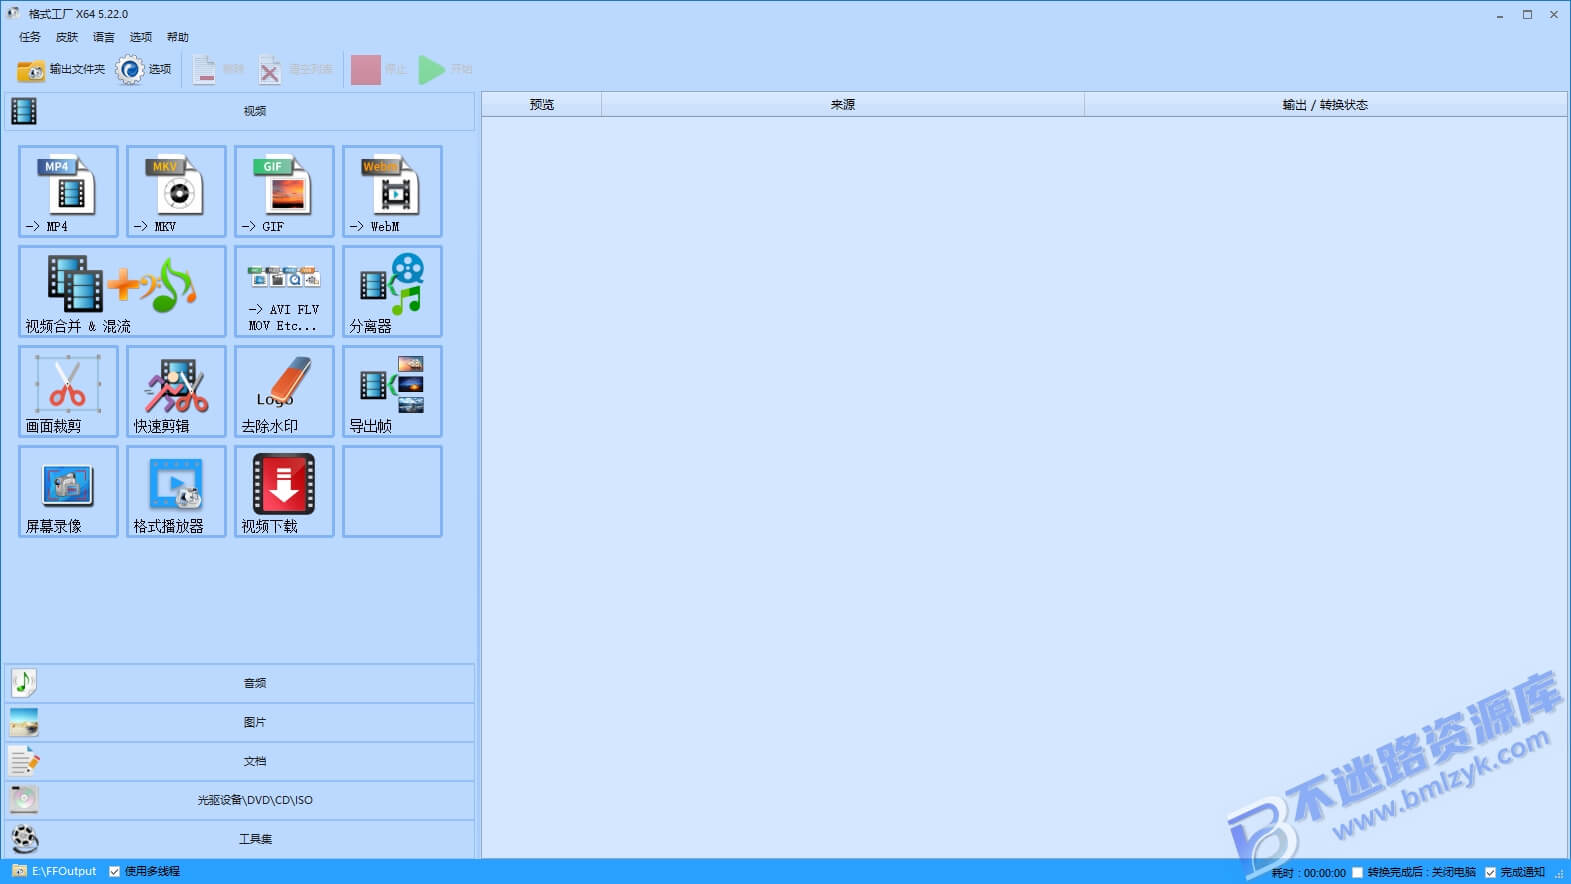Open 视频合并 & 混流 video merge tool
Screen dimensions: 1571x884
[122, 291]
